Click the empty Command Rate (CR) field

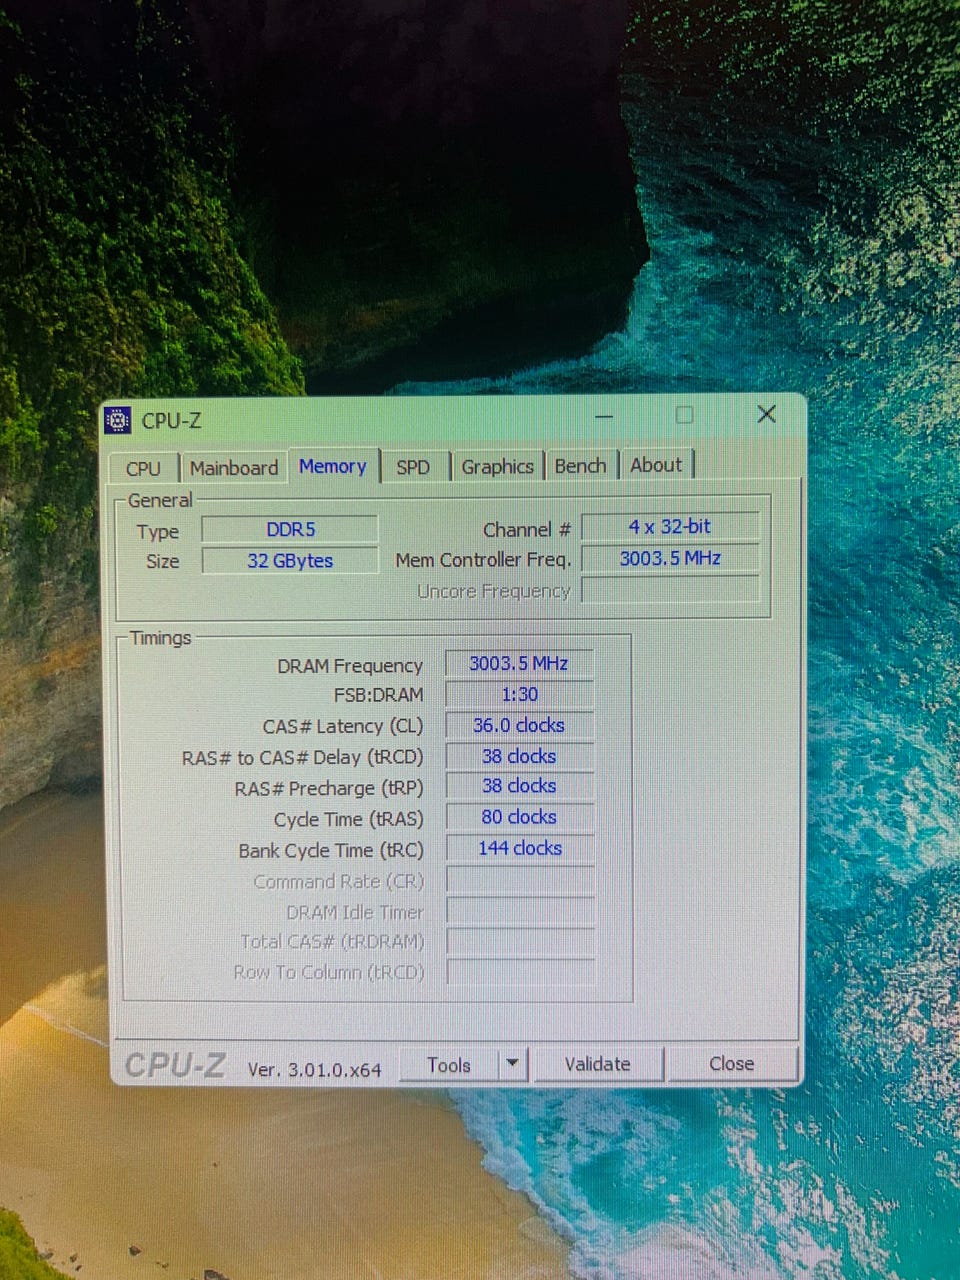pos(519,880)
